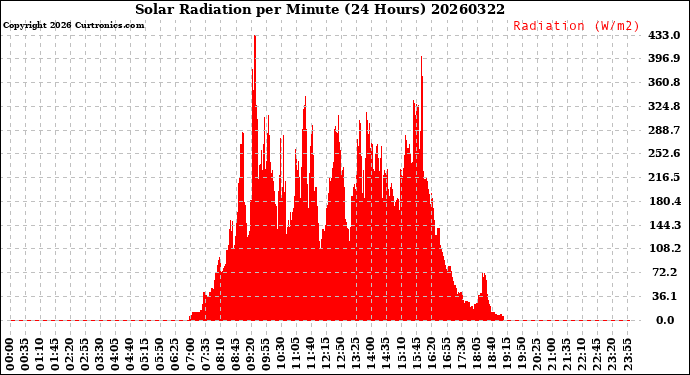Click the 'Radiation (W/m2)' legend label
This screenshot has height=375, width=690.
pos(576,26)
